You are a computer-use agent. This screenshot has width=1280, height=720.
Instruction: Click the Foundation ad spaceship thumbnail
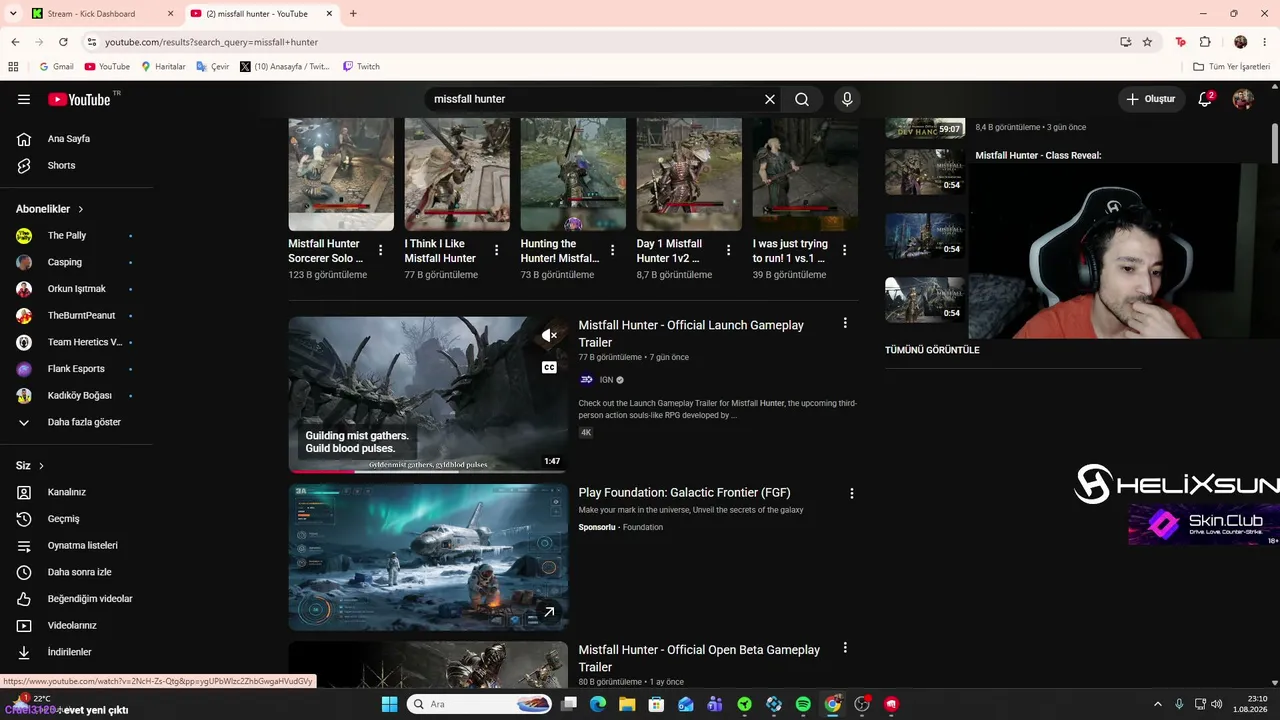(x=428, y=557)
